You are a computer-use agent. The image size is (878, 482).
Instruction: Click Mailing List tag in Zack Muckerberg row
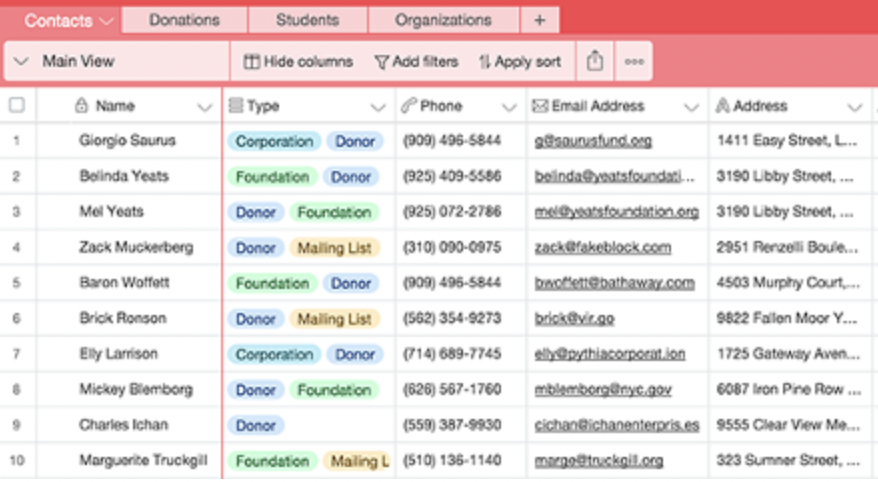(334, 247)
